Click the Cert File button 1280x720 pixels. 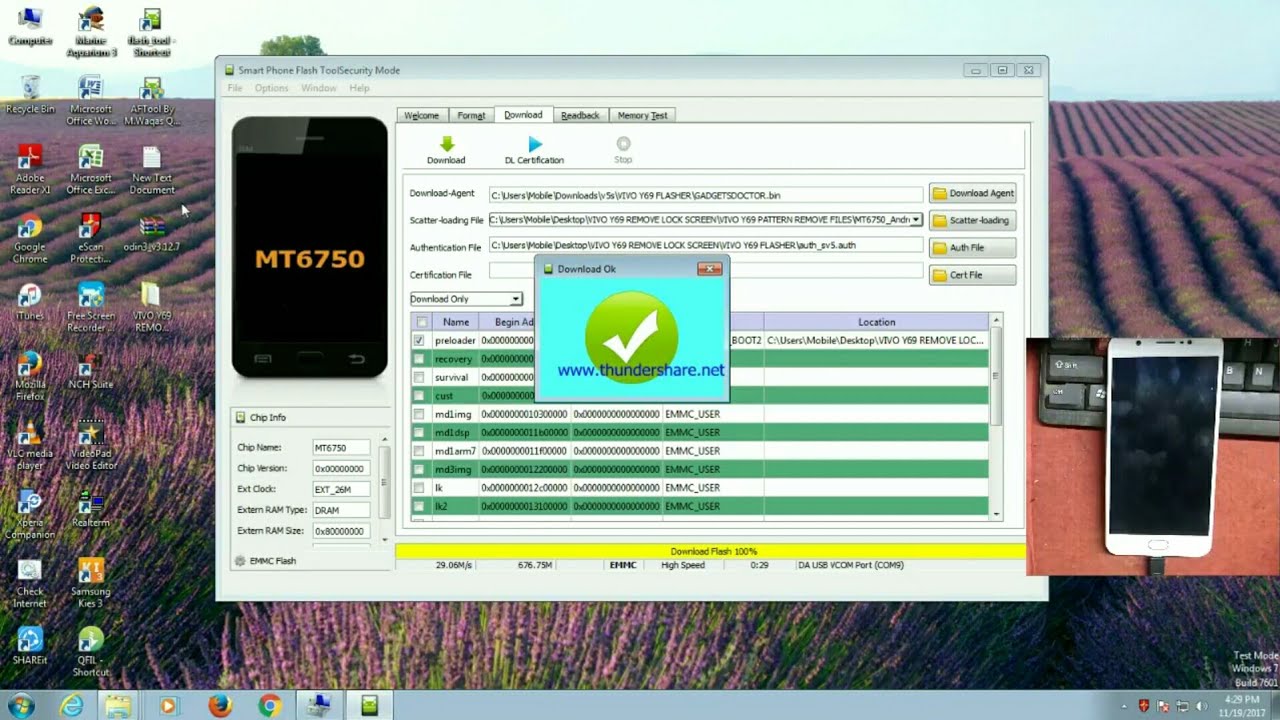(x=972, y=275)
